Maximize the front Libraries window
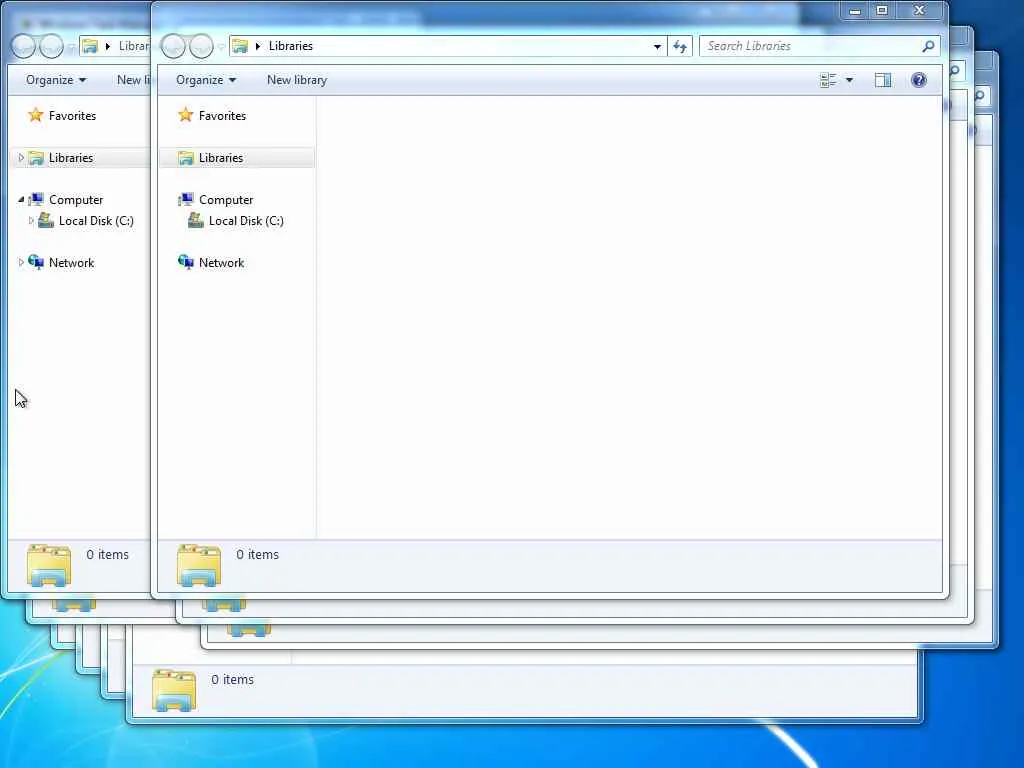The height and width of the screenshot is (768, 1024). [x=882, y=10]
